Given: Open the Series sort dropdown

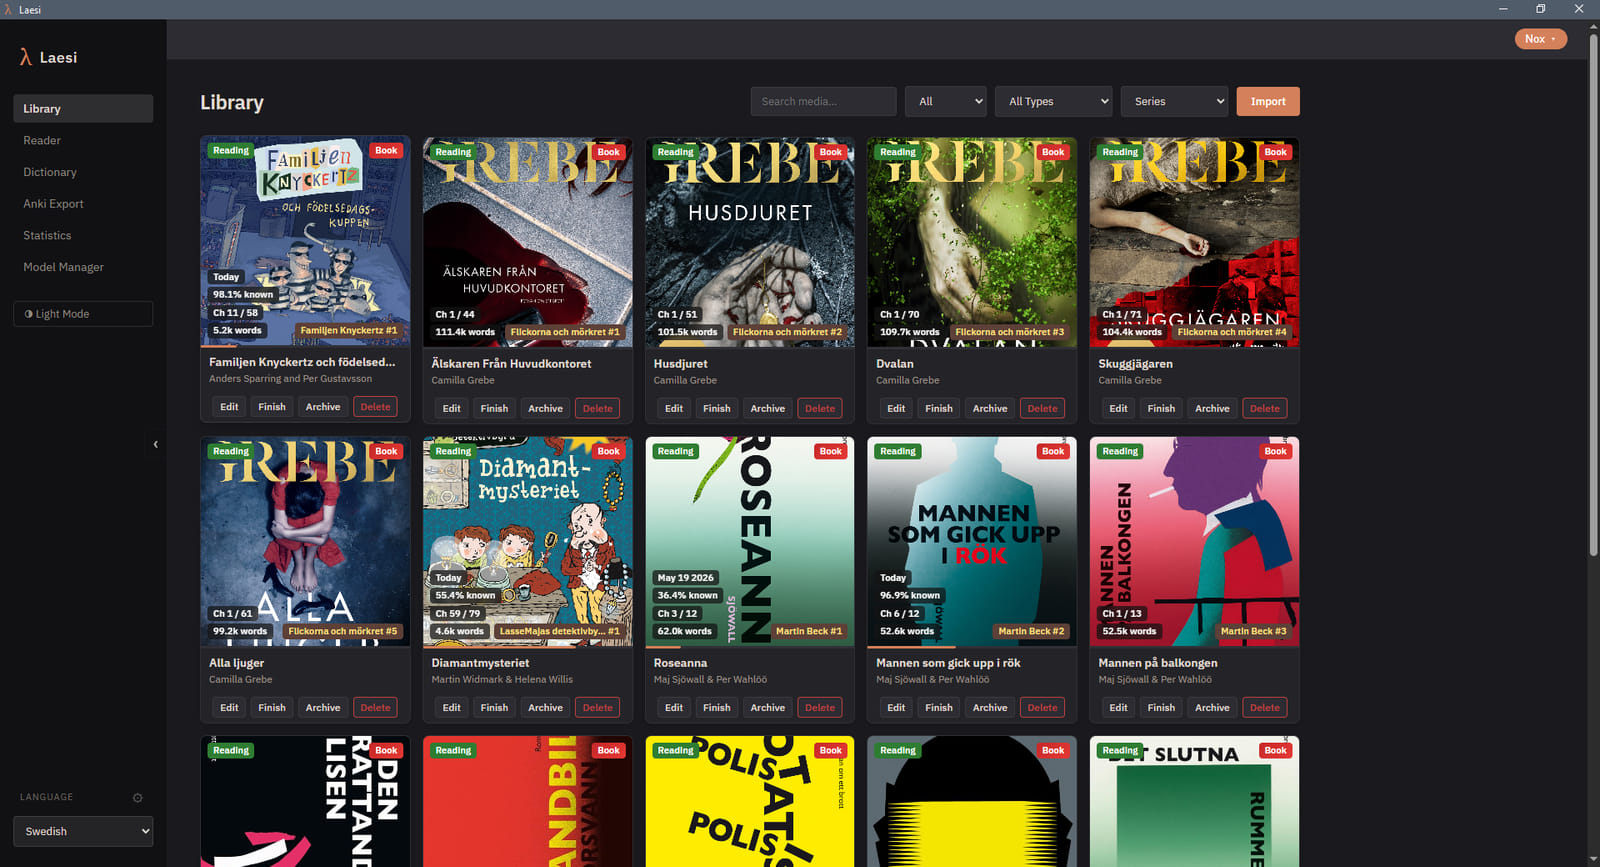Looking at the screenshot, I should 1175,101.
